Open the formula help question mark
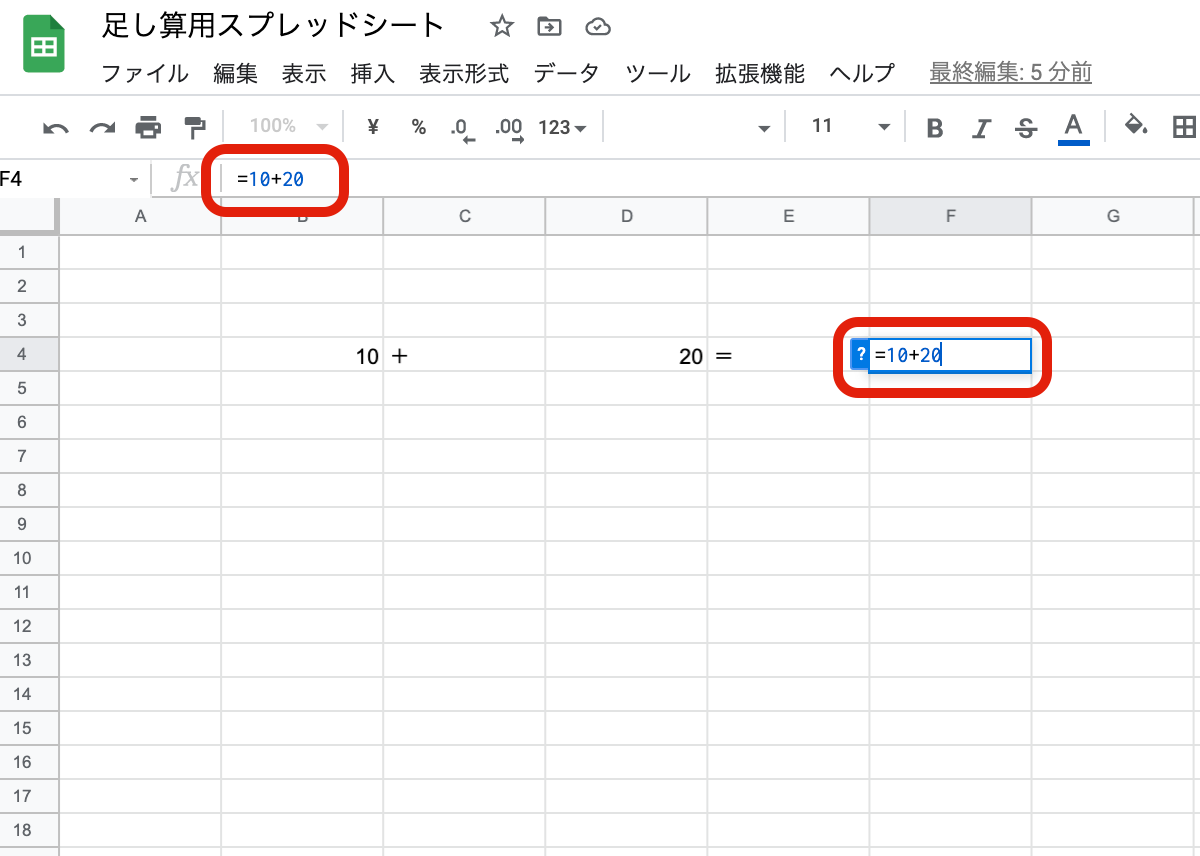Screen dimensions: 1200x856 point(861,354)
